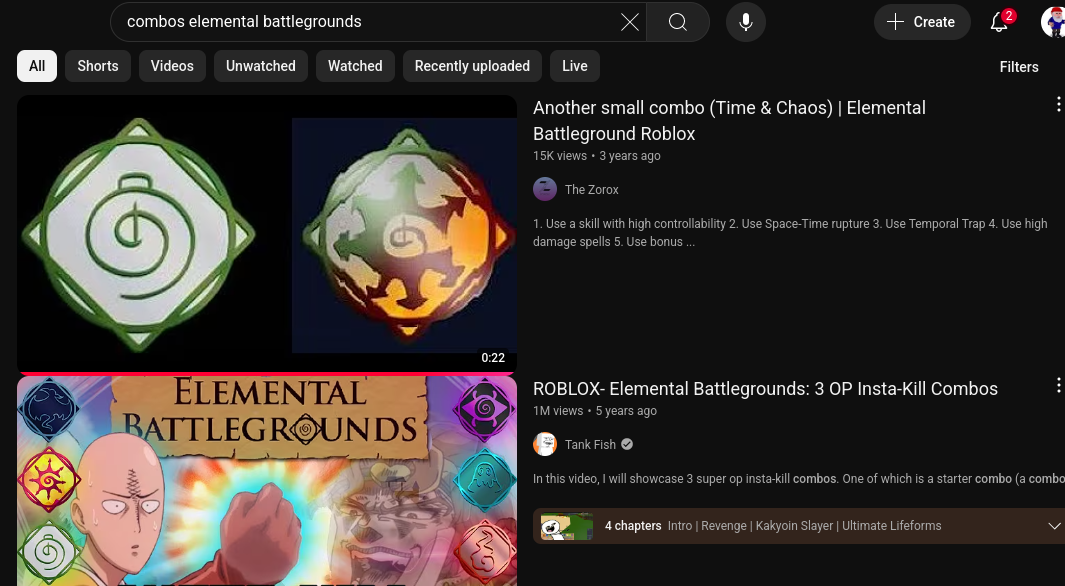Open the Another small combo (Time & Chaos) video title

tap(729, 120)
